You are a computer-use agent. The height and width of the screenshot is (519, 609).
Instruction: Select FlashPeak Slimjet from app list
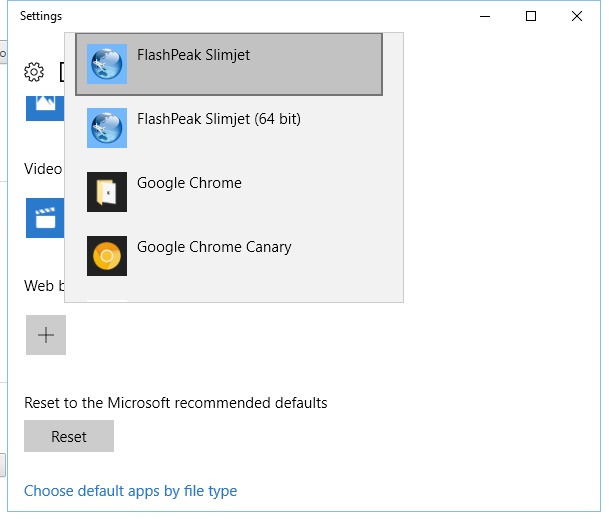[229, 64]
